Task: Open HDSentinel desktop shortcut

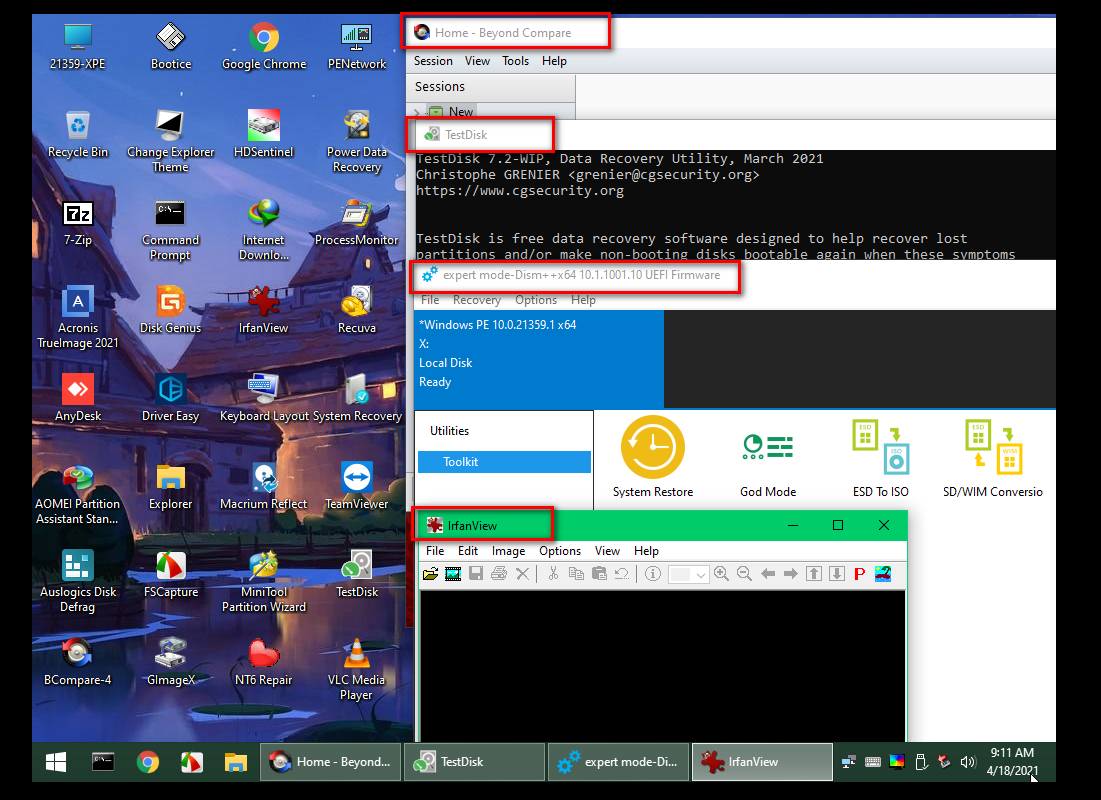Action: pyautogui.click(x=263, y=134)
